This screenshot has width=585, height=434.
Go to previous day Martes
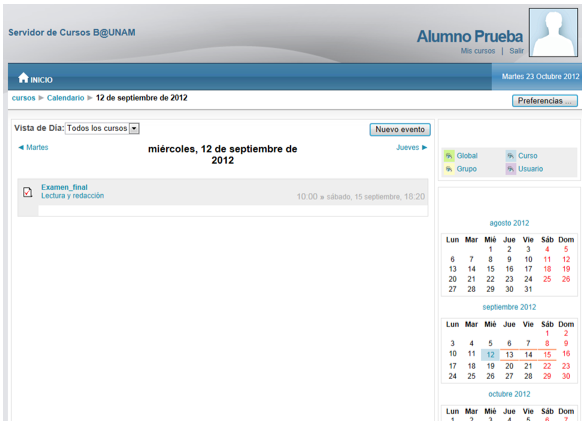pyautogui.click(x=33, y=147)
